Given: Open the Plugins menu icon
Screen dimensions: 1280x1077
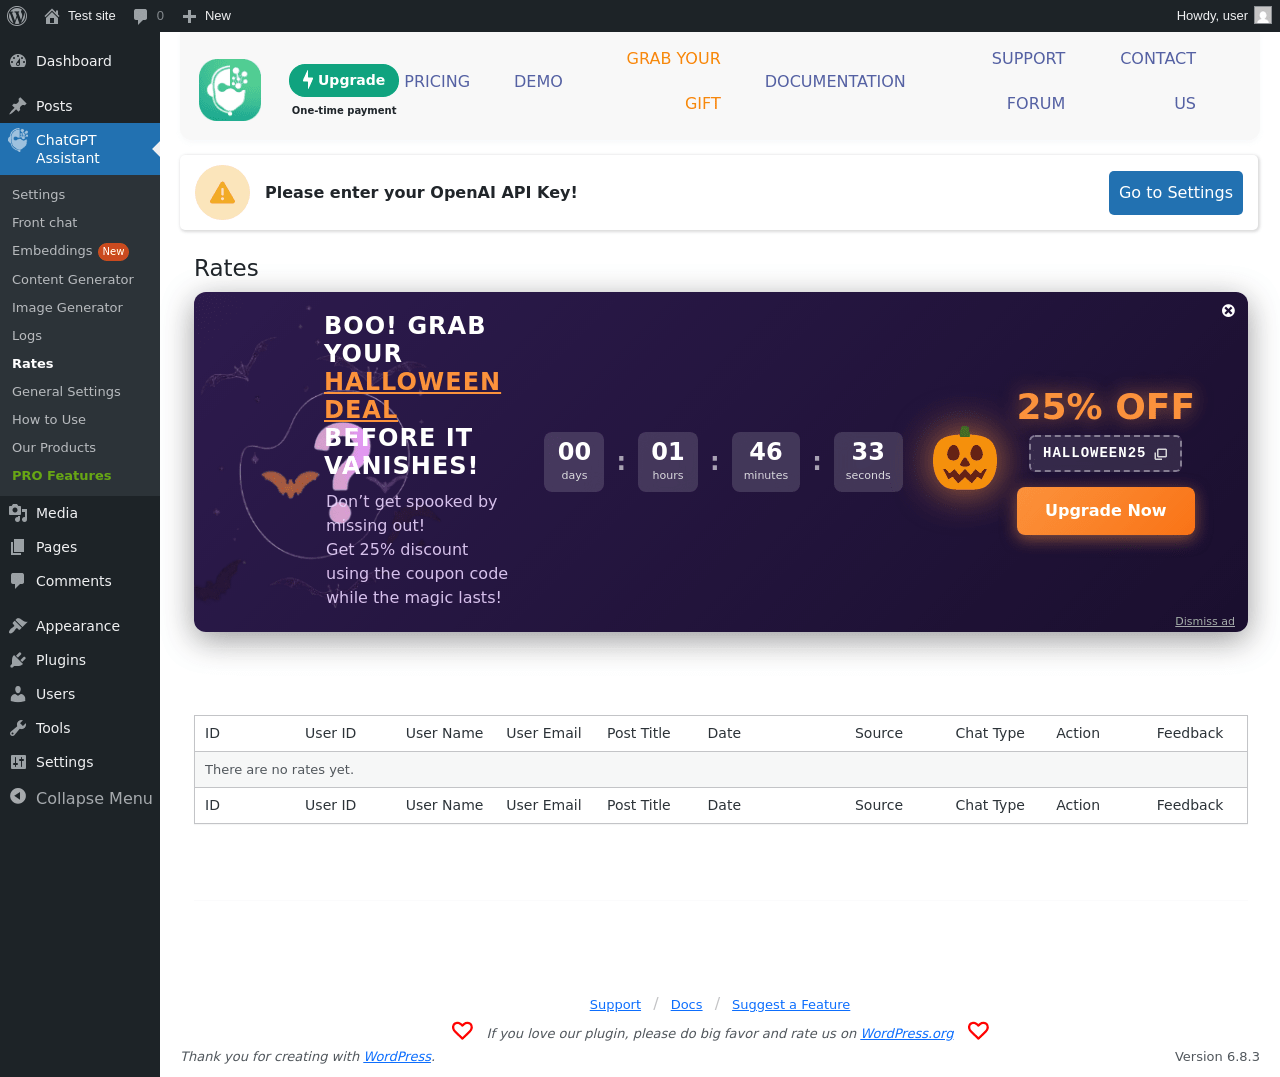Looking at the screenshot, I should click(18, 660).
